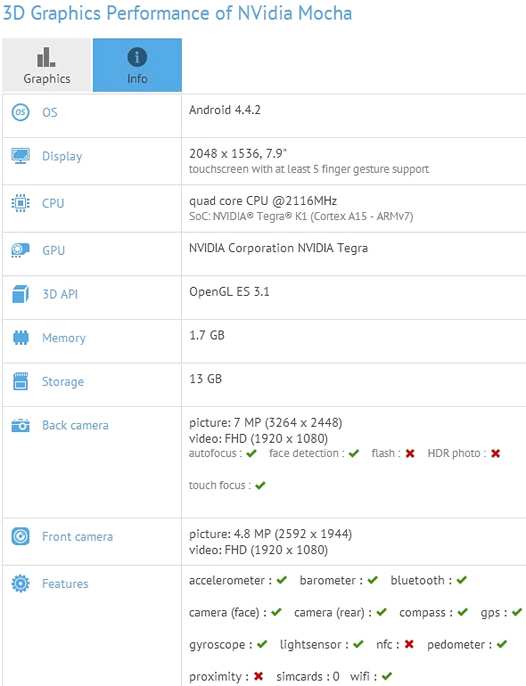Image resolution: width=526 pixels, height=686 pixels.
Task: Click the 'Front camera' row label
Action: (77, 536)
